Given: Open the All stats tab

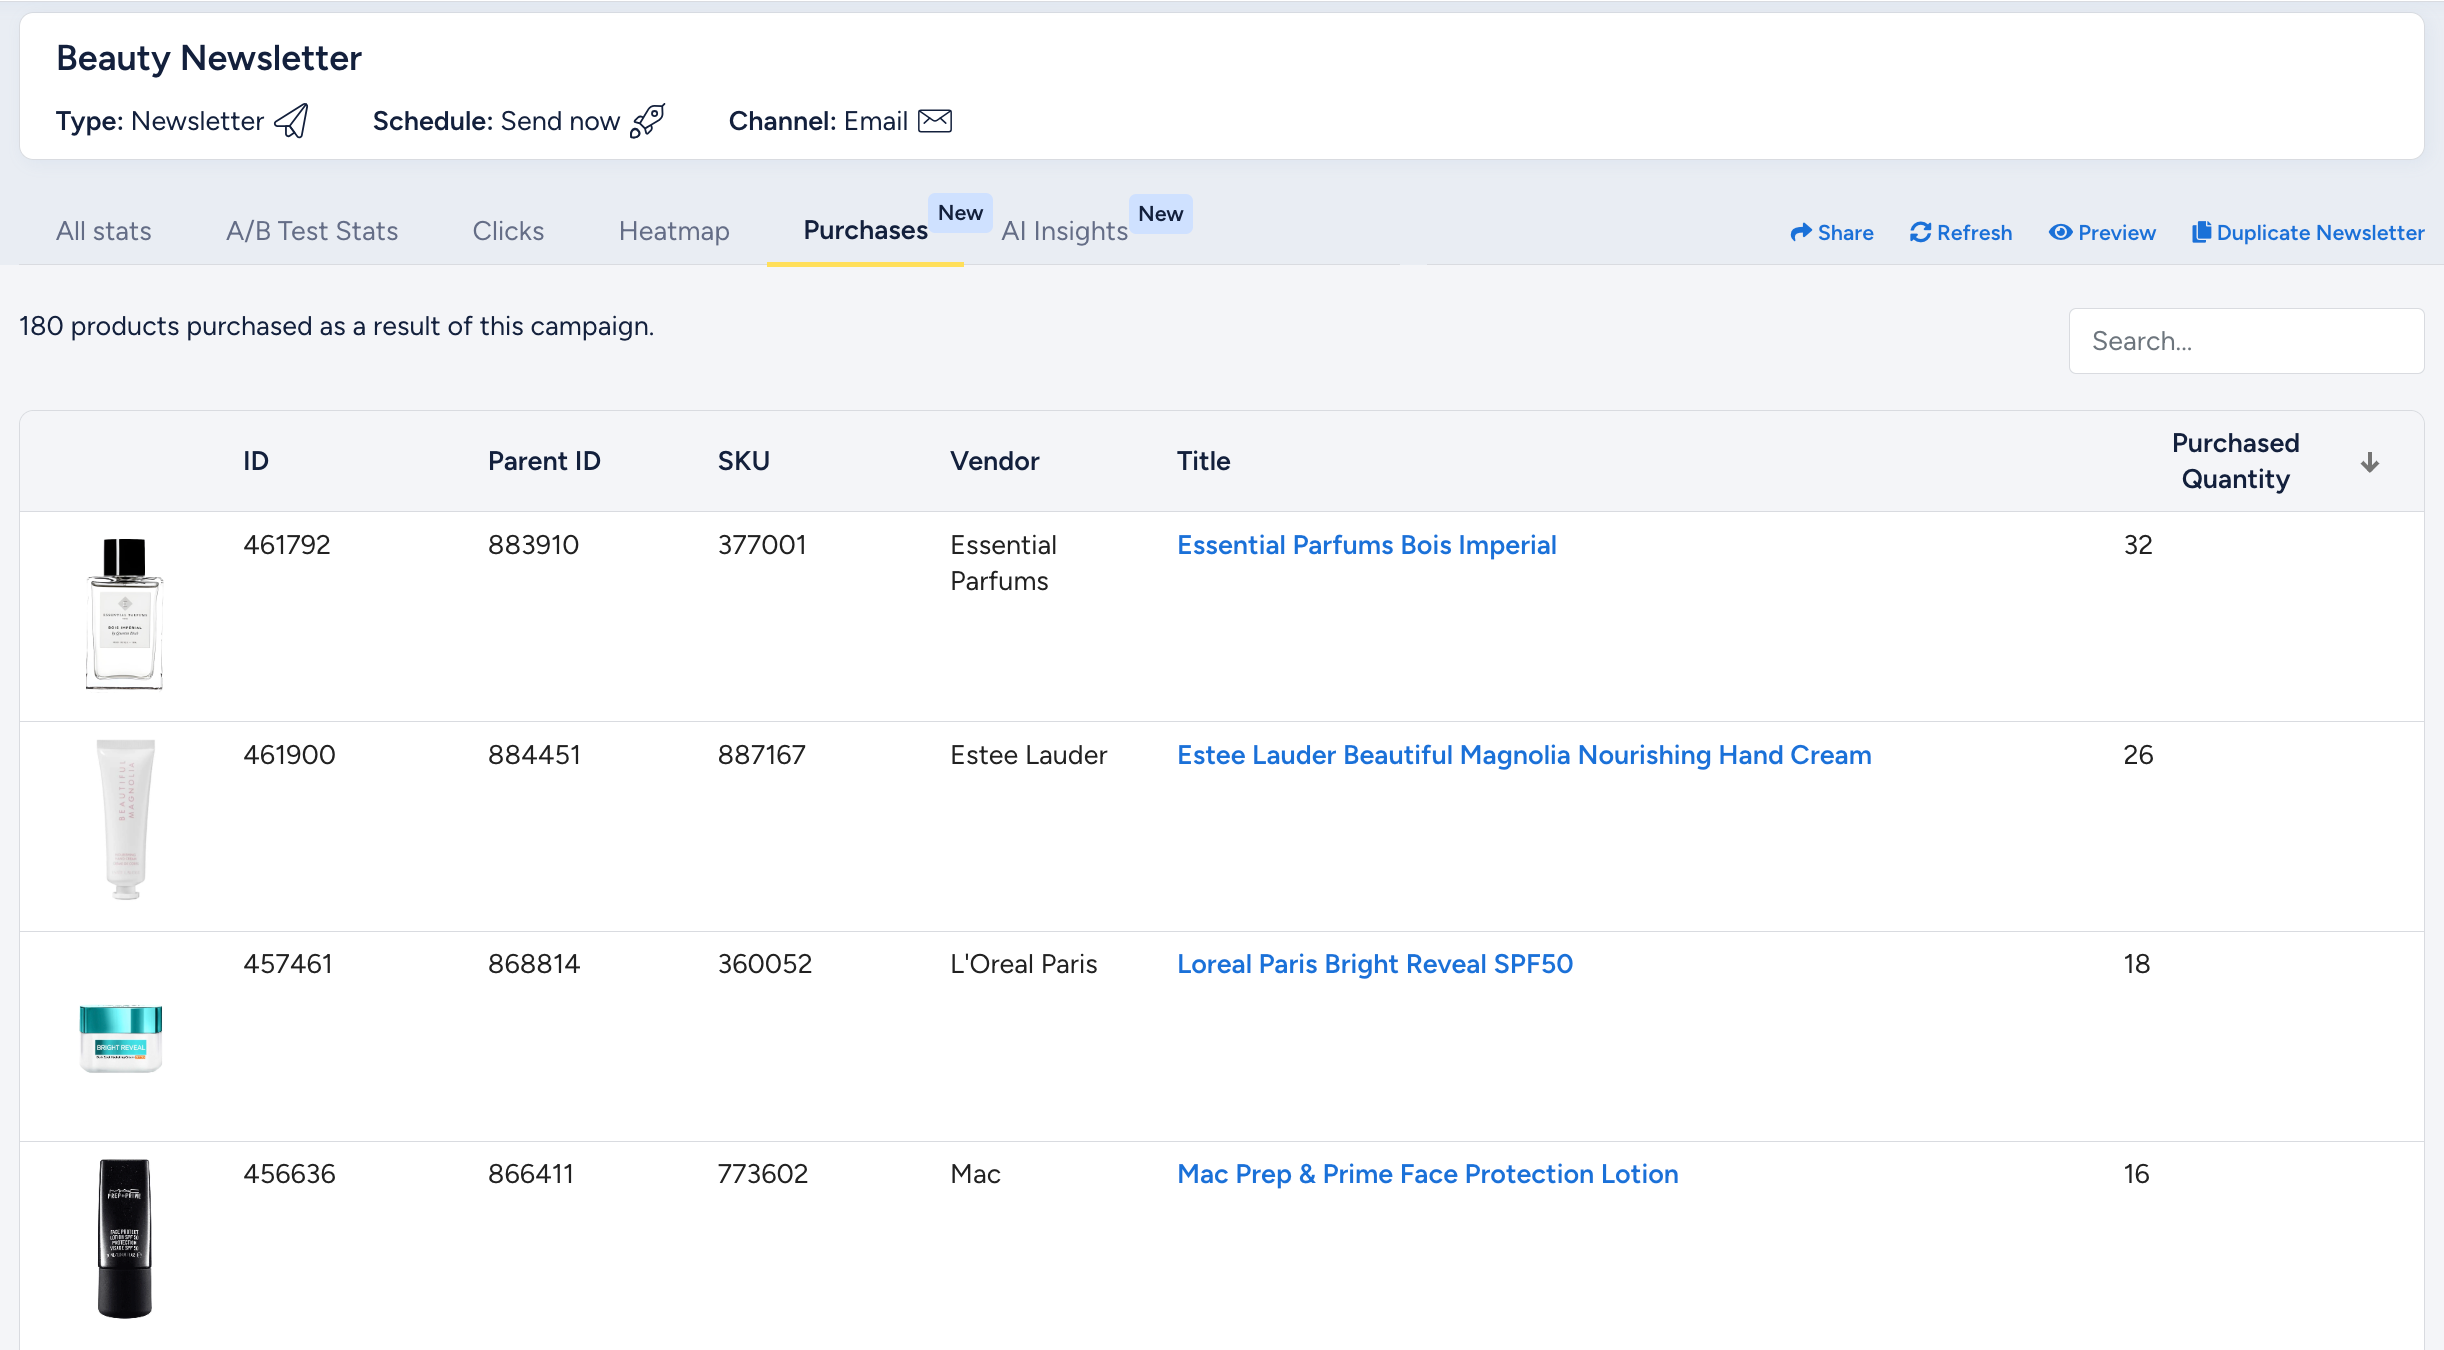Looking at the screenshot, I should (104, 231).
